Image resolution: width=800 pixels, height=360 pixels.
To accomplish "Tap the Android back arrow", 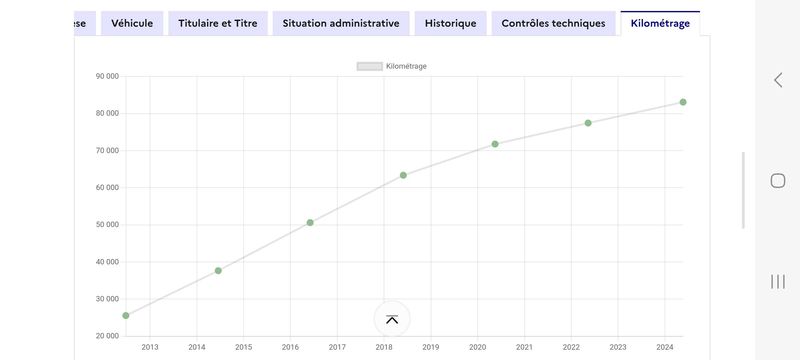I will [778, 80].
